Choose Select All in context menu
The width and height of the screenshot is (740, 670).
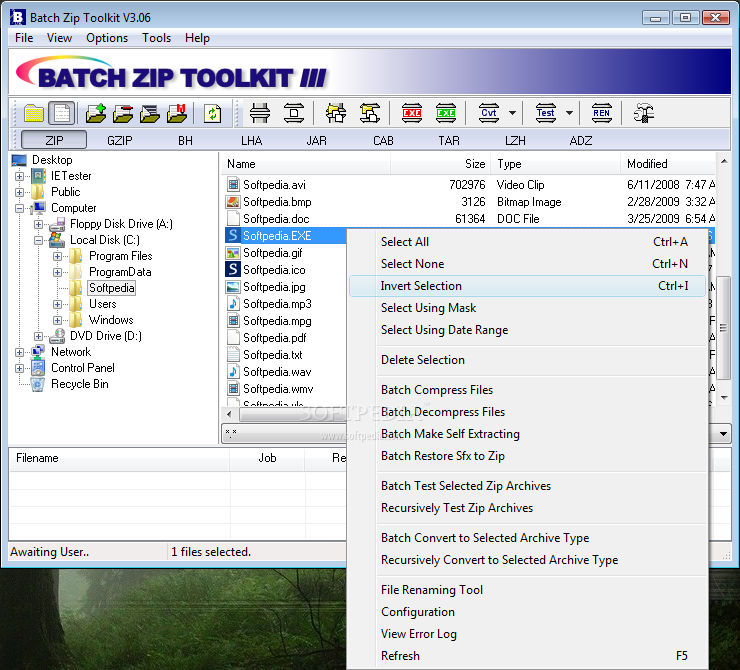527,242
